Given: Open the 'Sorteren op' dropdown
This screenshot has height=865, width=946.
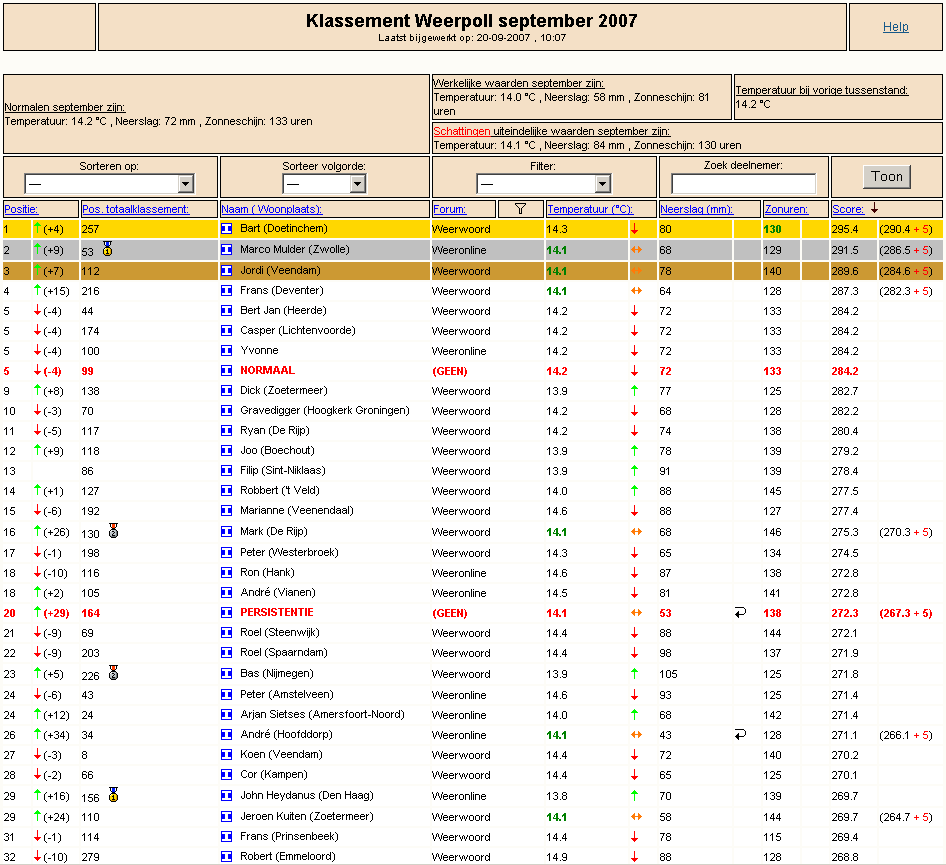Looking at the screenshot, I should point(109,183).
